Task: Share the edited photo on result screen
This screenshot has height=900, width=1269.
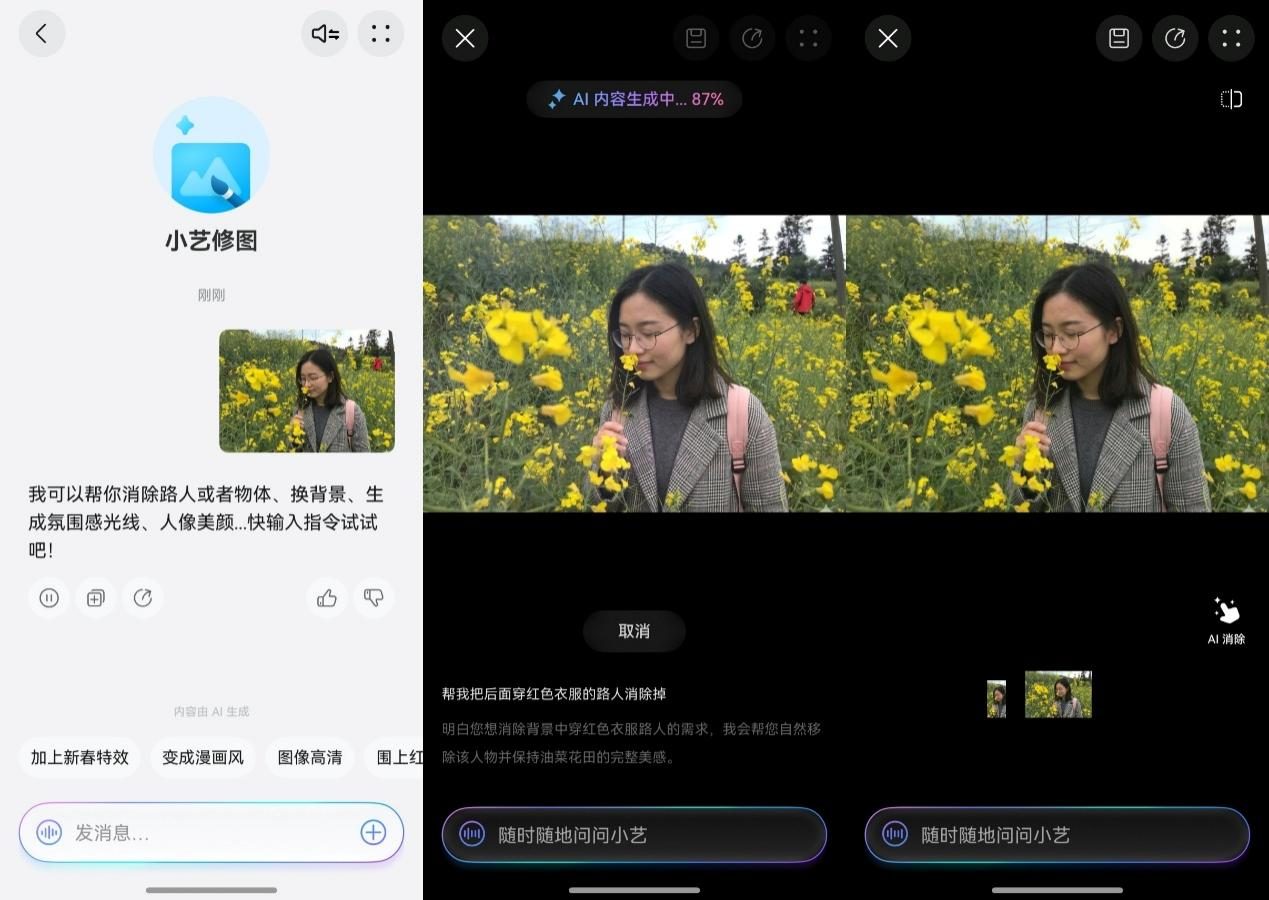Action: click(x=1175, y=38)
